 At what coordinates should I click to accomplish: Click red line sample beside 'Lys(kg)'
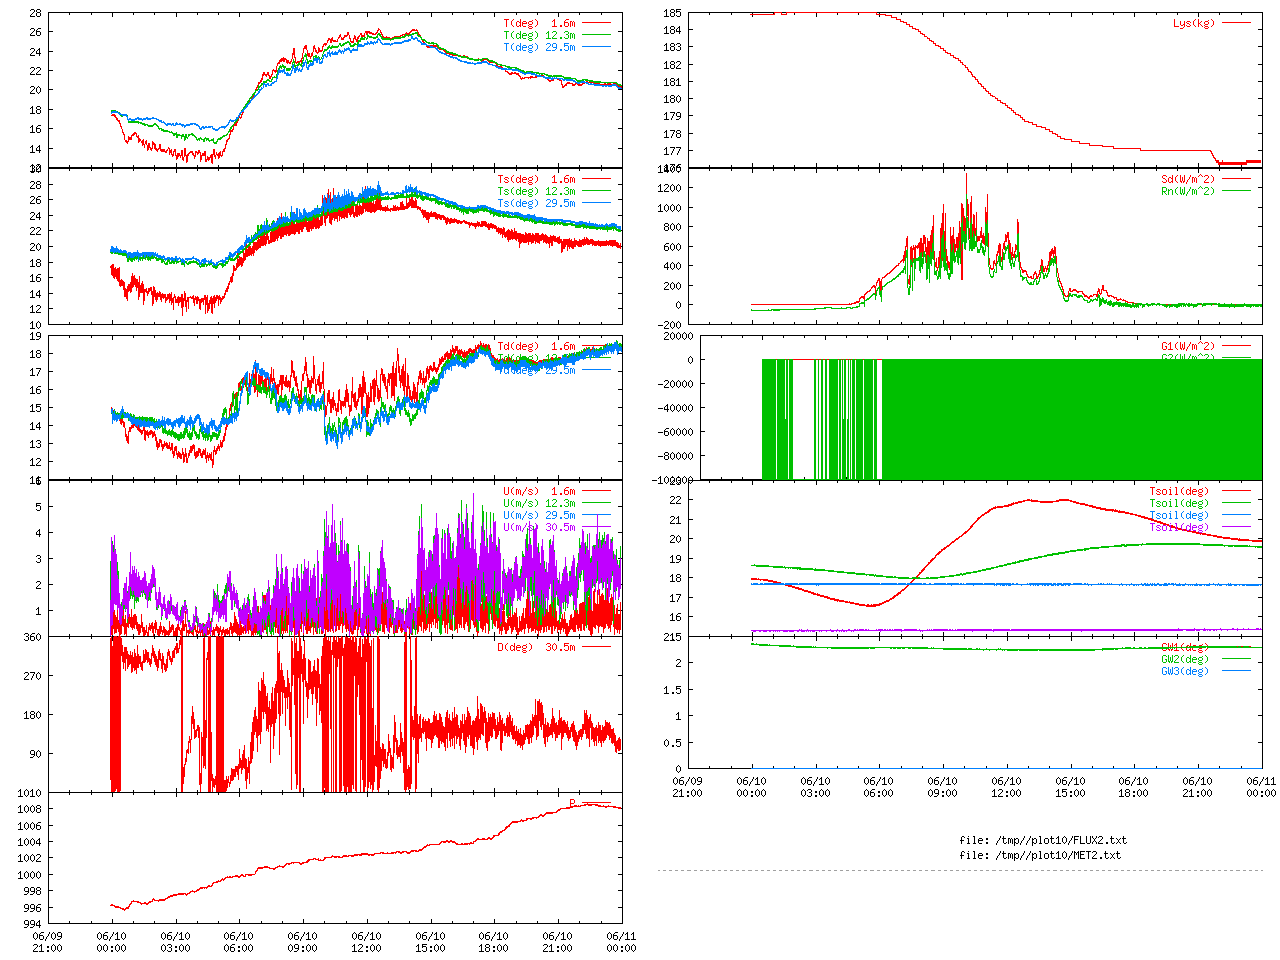pos(1236,23)
